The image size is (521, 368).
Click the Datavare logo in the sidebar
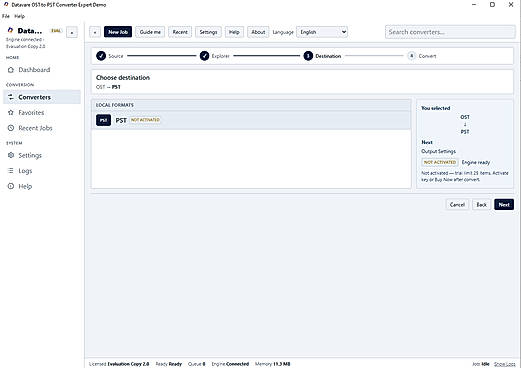point(10,30)
